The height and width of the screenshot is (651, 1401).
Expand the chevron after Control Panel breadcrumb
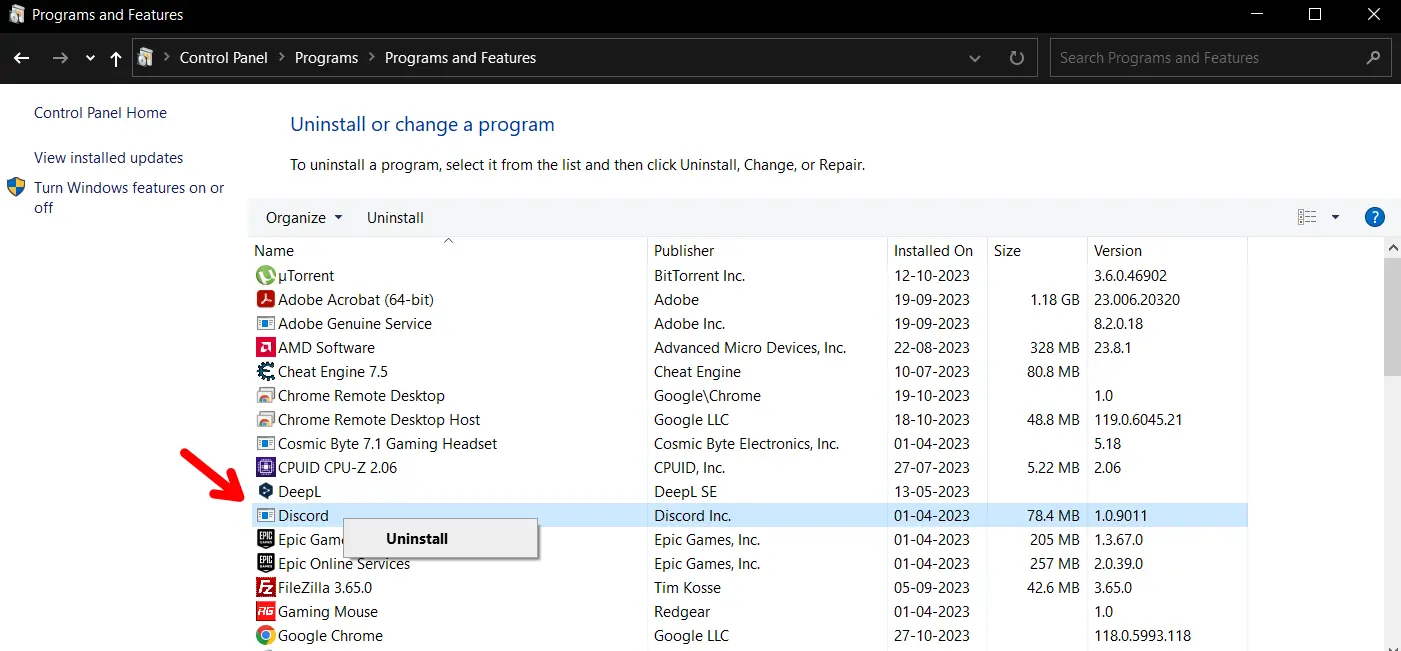click(281, 58)
